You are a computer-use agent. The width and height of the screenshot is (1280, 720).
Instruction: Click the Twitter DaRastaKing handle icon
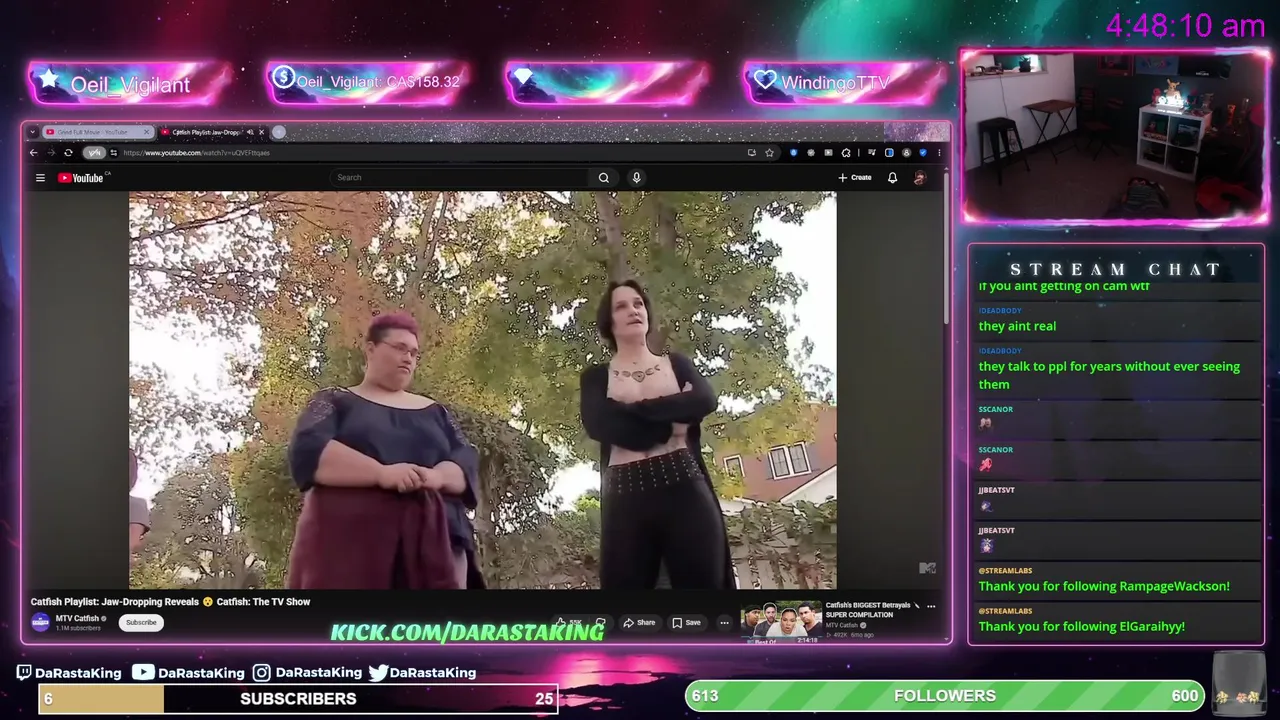pyautogui.click(x=378, y=673)
